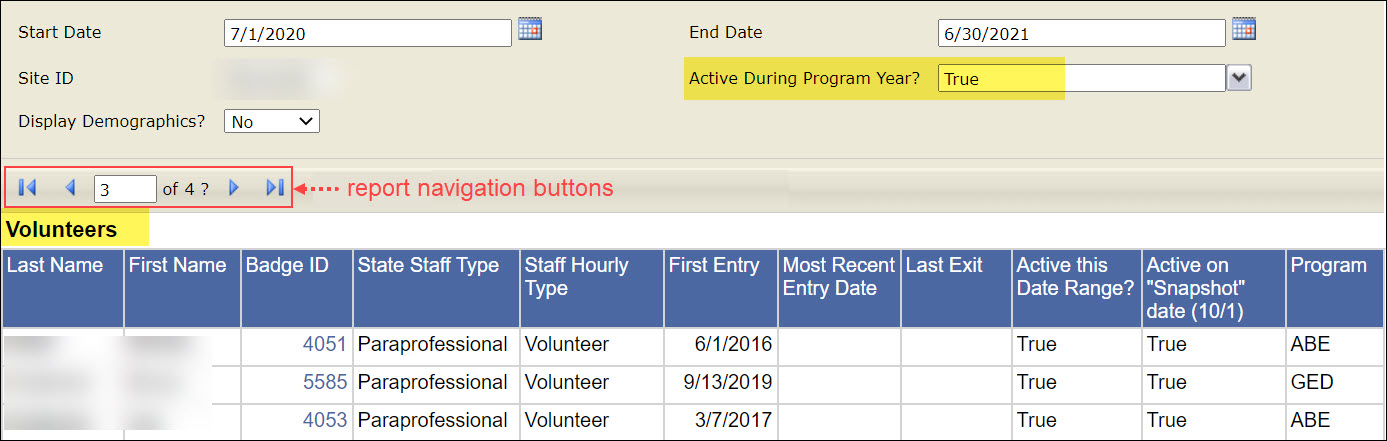
Task: Open badge ID 5585 link
Action: (324, 383)
